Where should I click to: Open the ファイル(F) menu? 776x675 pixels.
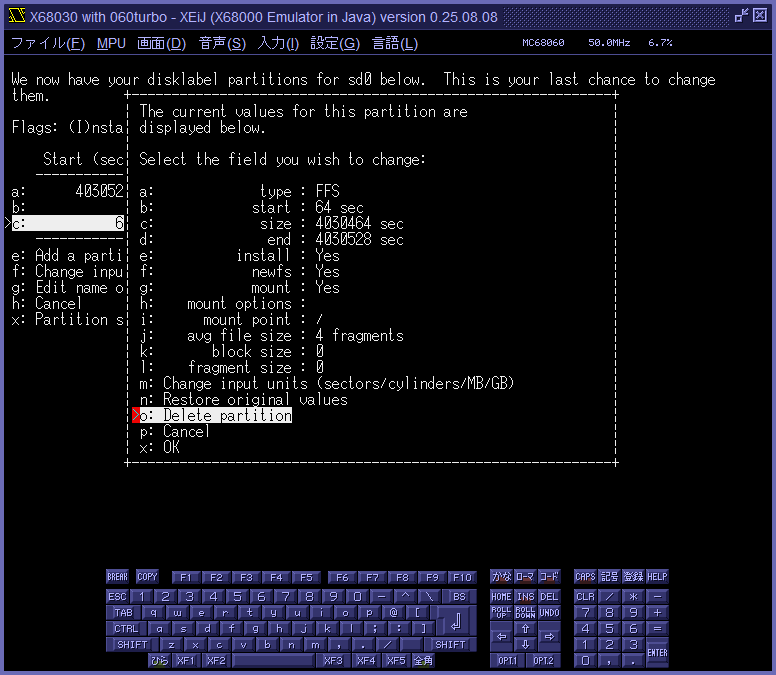point(48,44)
